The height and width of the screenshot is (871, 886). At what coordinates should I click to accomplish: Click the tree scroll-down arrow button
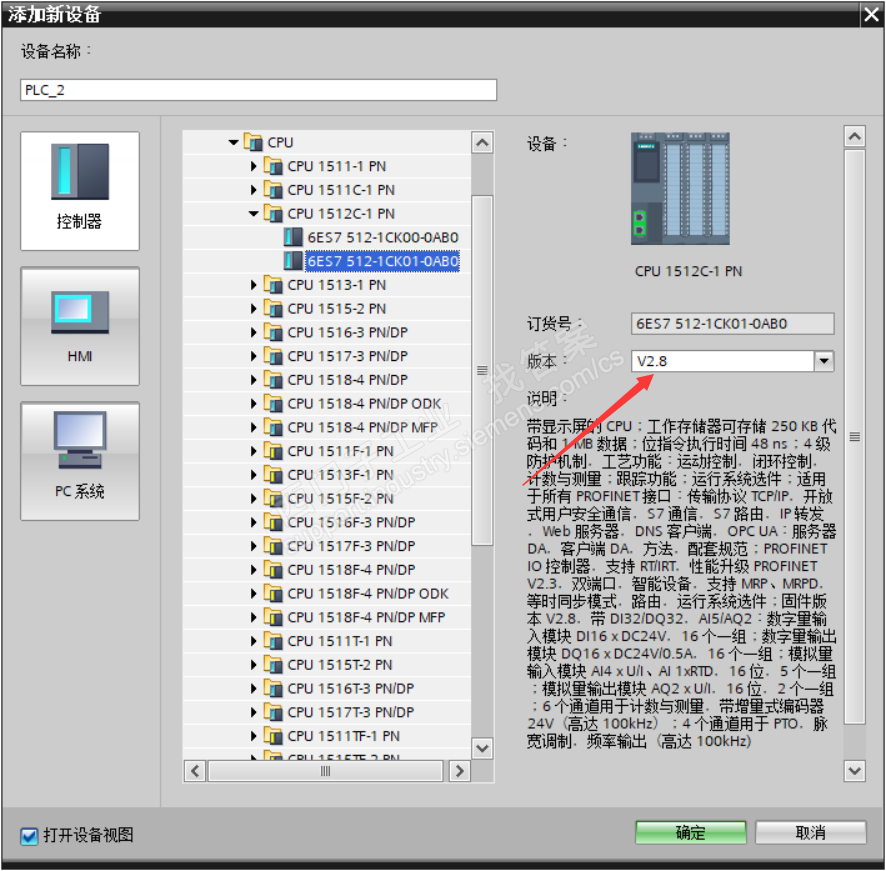[482, 748]
